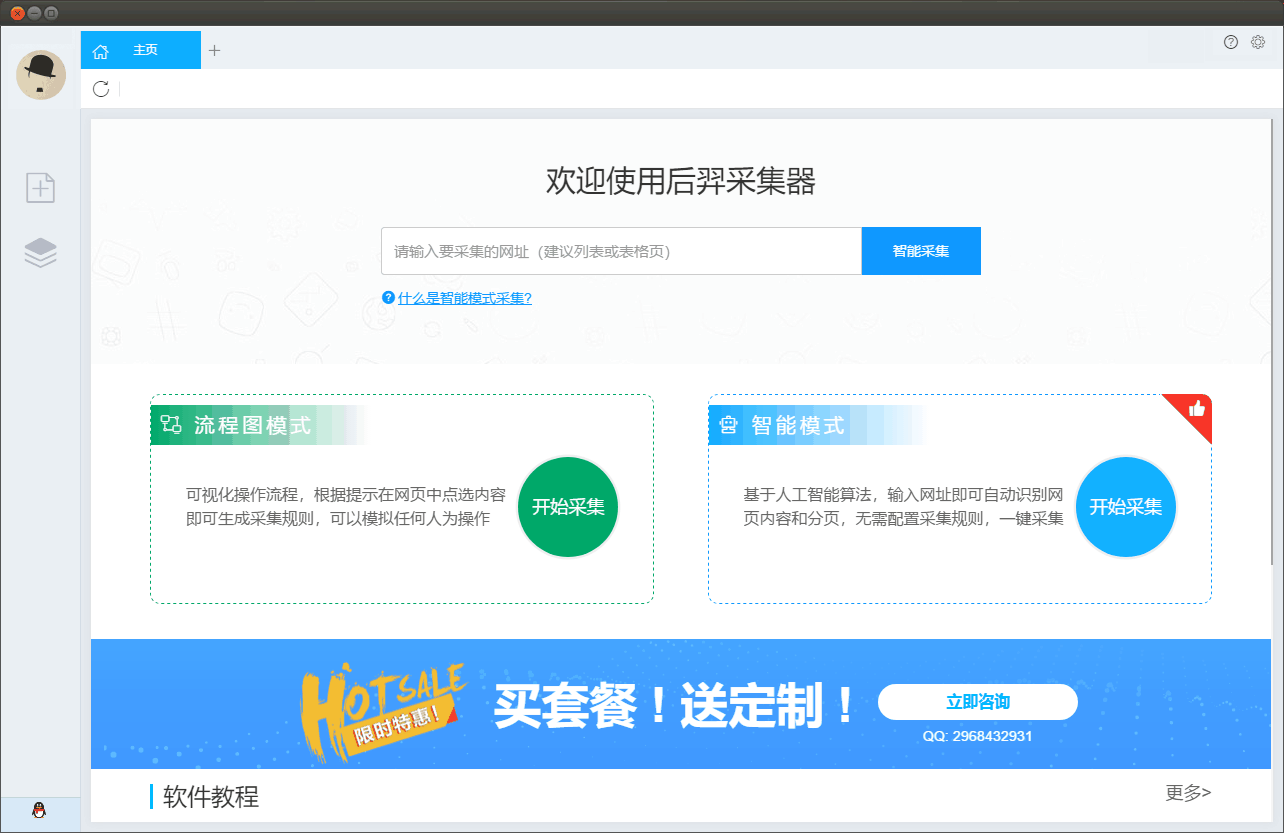Click the robot icon beside 智能模式
Screen dimensions: 1284x833
point(728,425)
